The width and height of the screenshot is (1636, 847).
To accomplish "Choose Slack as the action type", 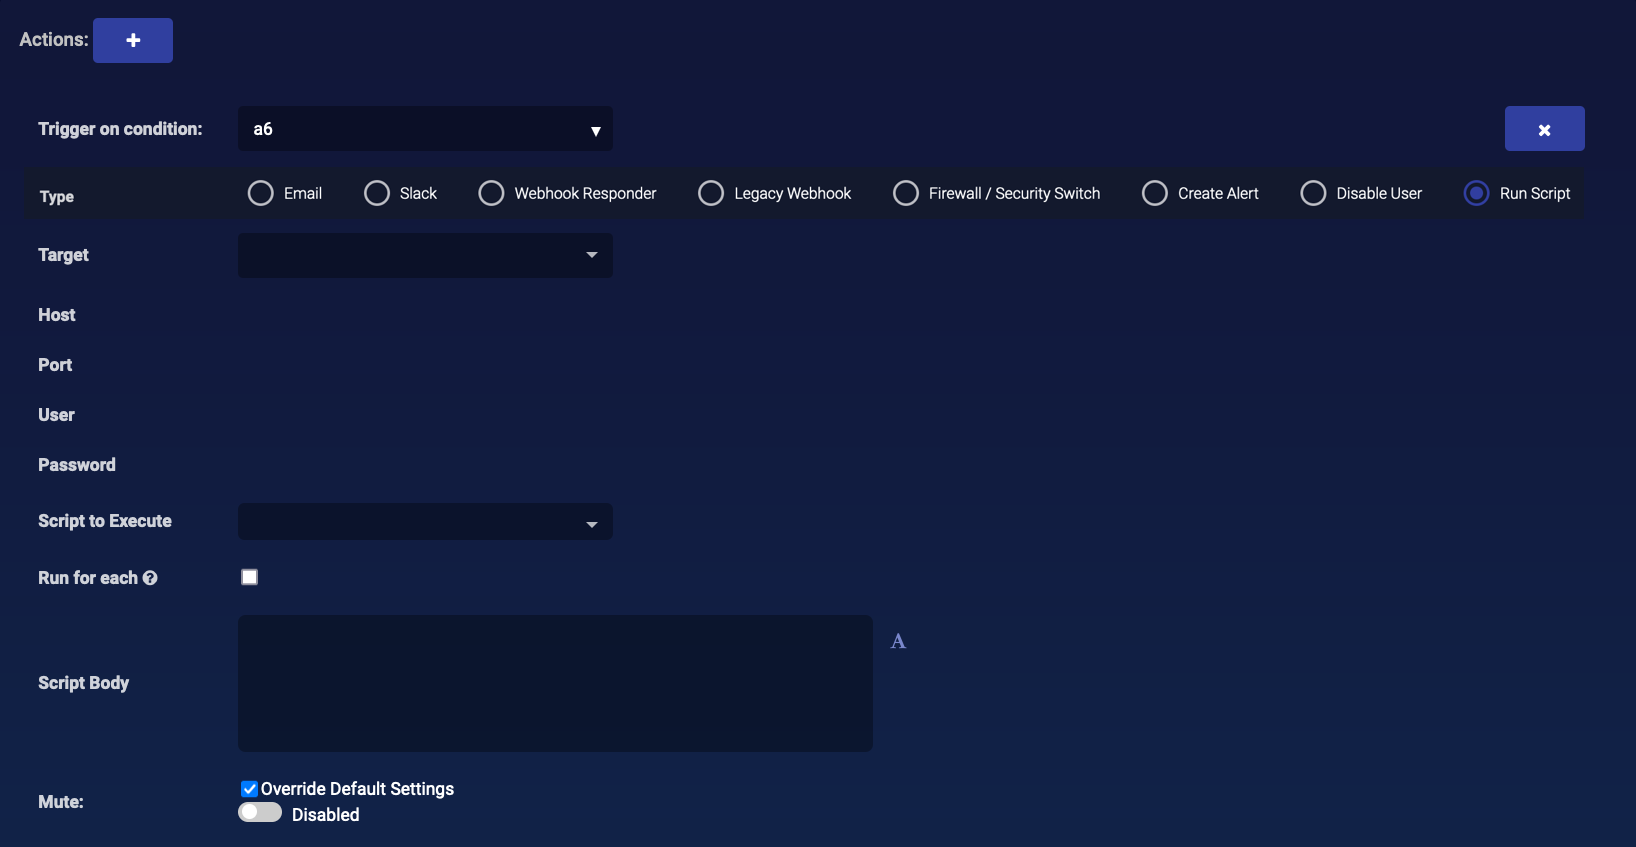I will 377,193.
